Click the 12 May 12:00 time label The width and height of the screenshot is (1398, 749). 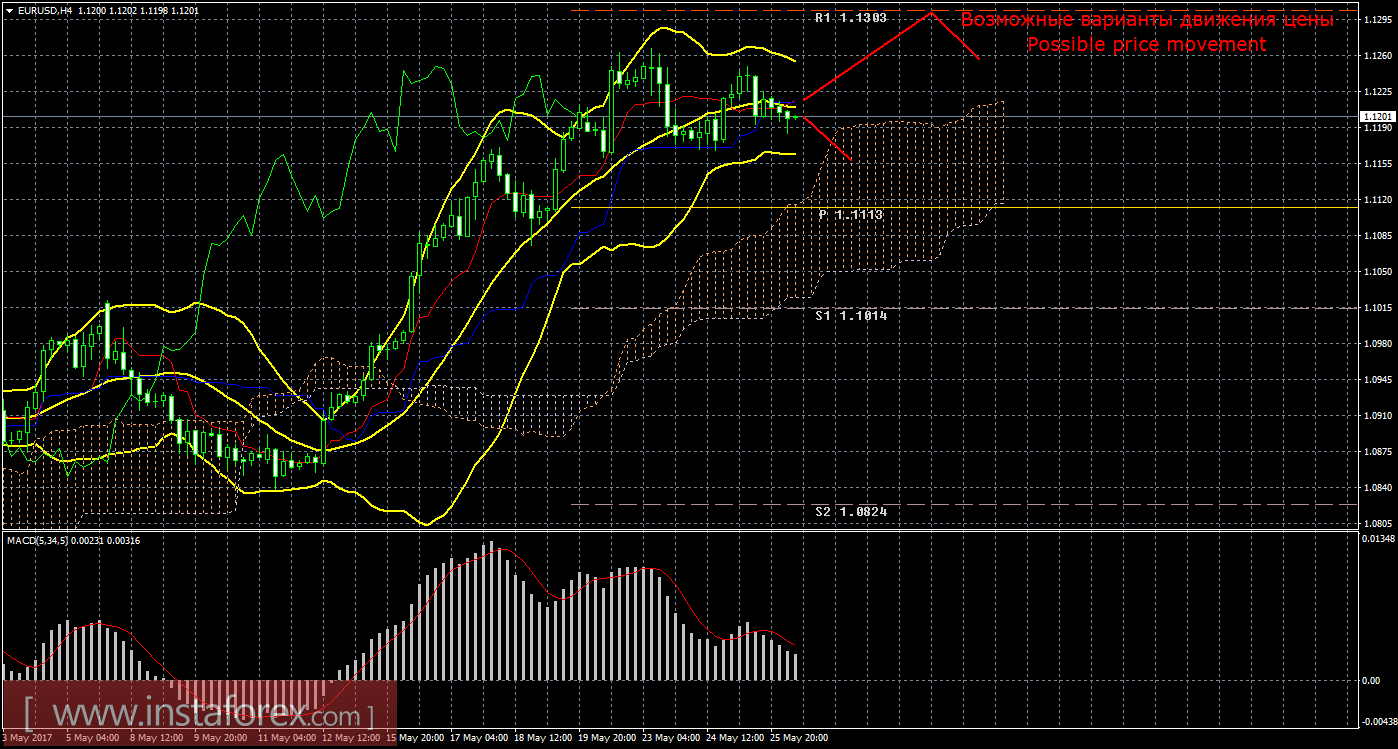351,738
